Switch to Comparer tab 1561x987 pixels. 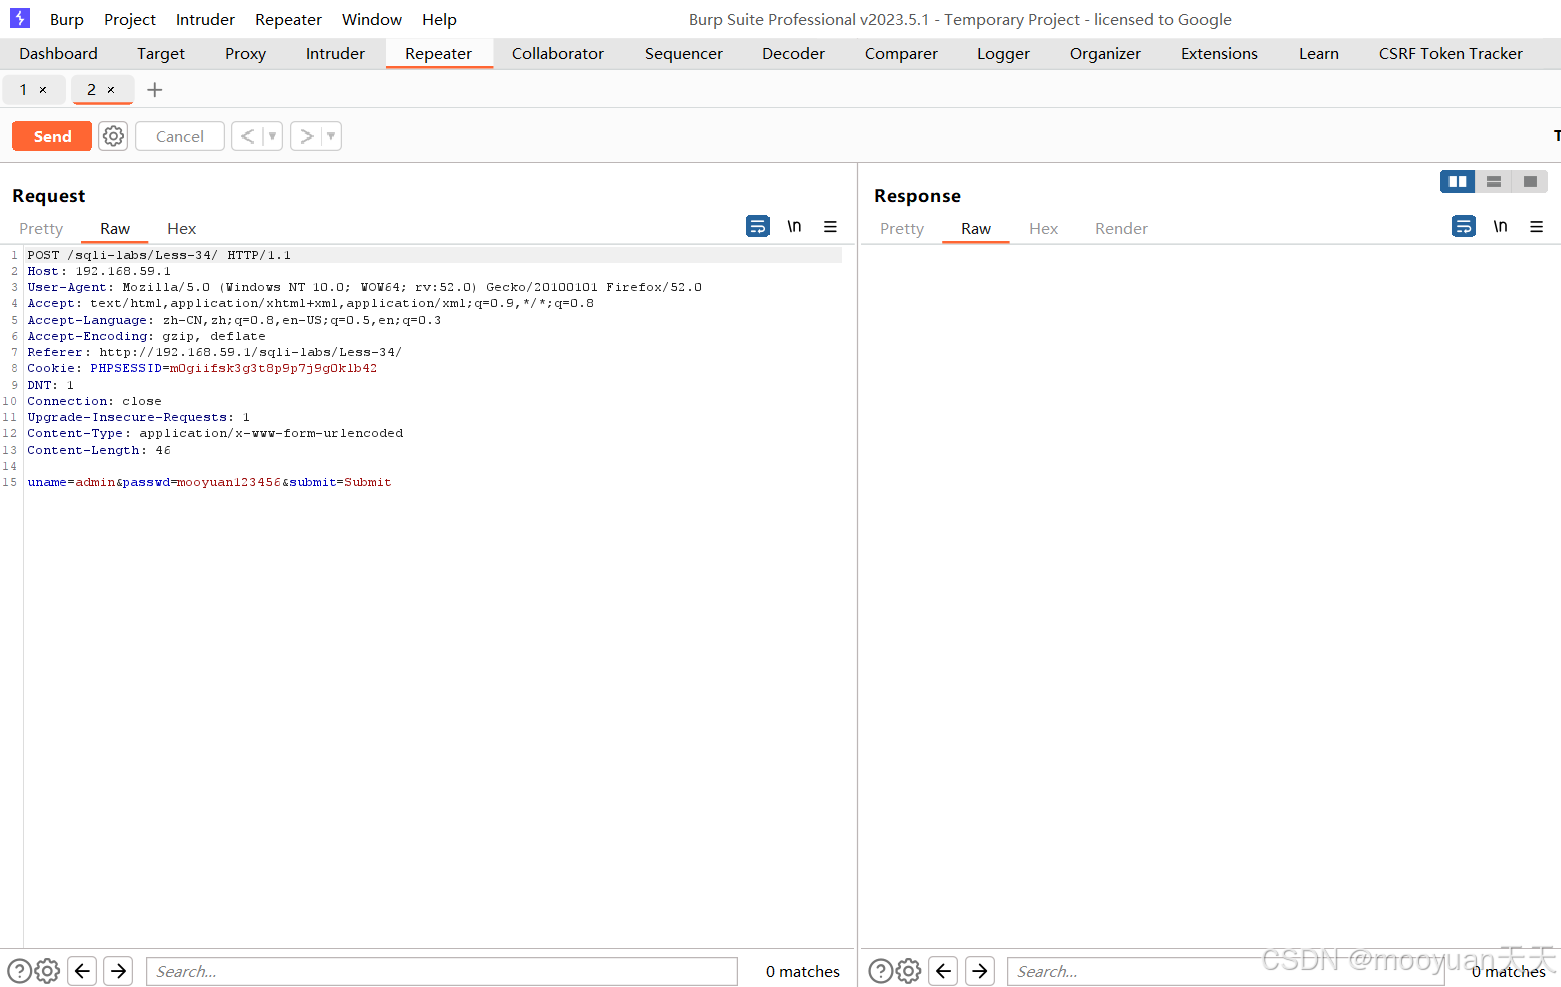[901, 54]
